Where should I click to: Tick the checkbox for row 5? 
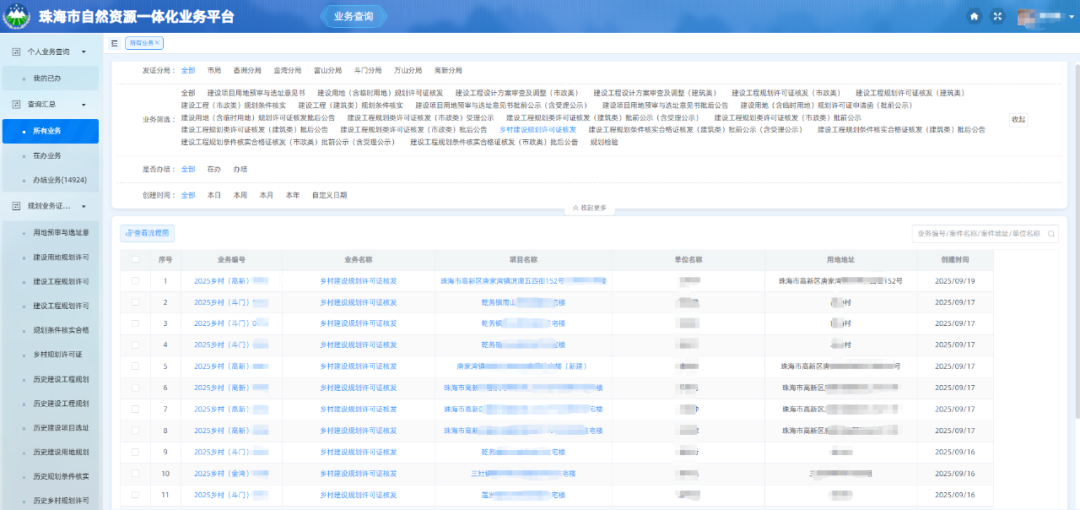(x=135, y=366)
